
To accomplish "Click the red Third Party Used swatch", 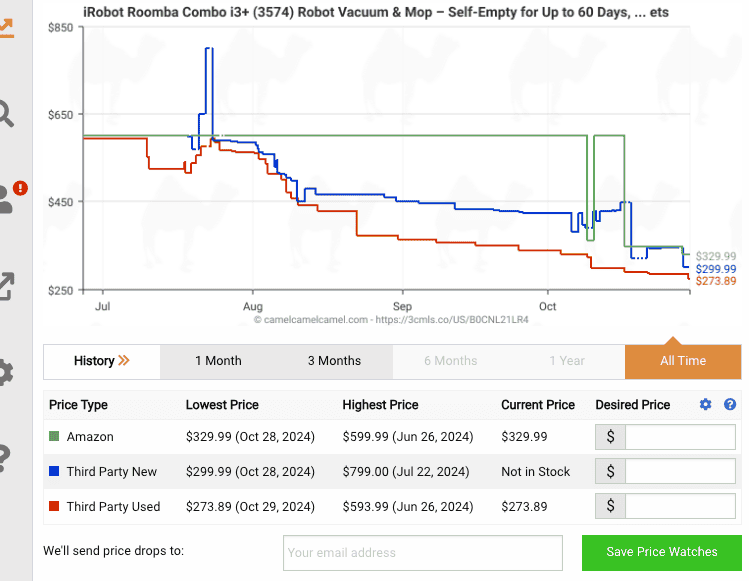I will click(x=54, y=507).
